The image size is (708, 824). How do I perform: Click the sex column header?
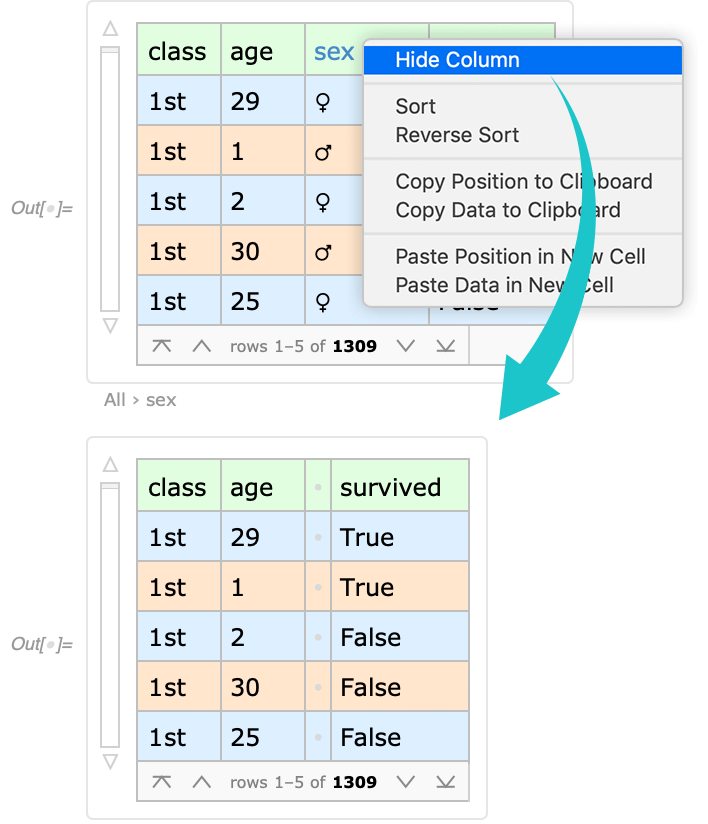pyautogui.click(x=334, y=52)
